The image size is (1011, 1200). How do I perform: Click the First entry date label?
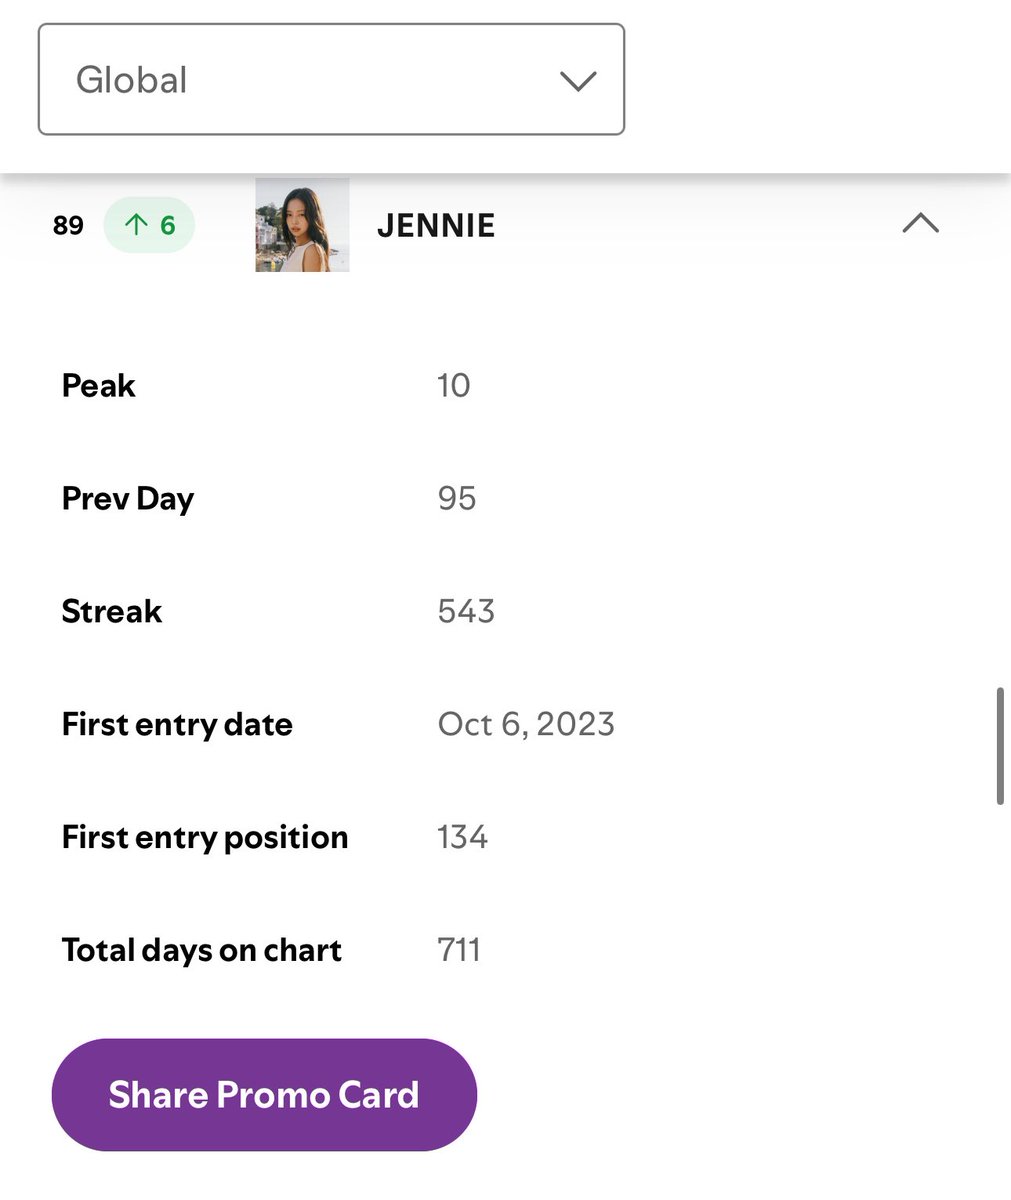[x=177, y=724]
